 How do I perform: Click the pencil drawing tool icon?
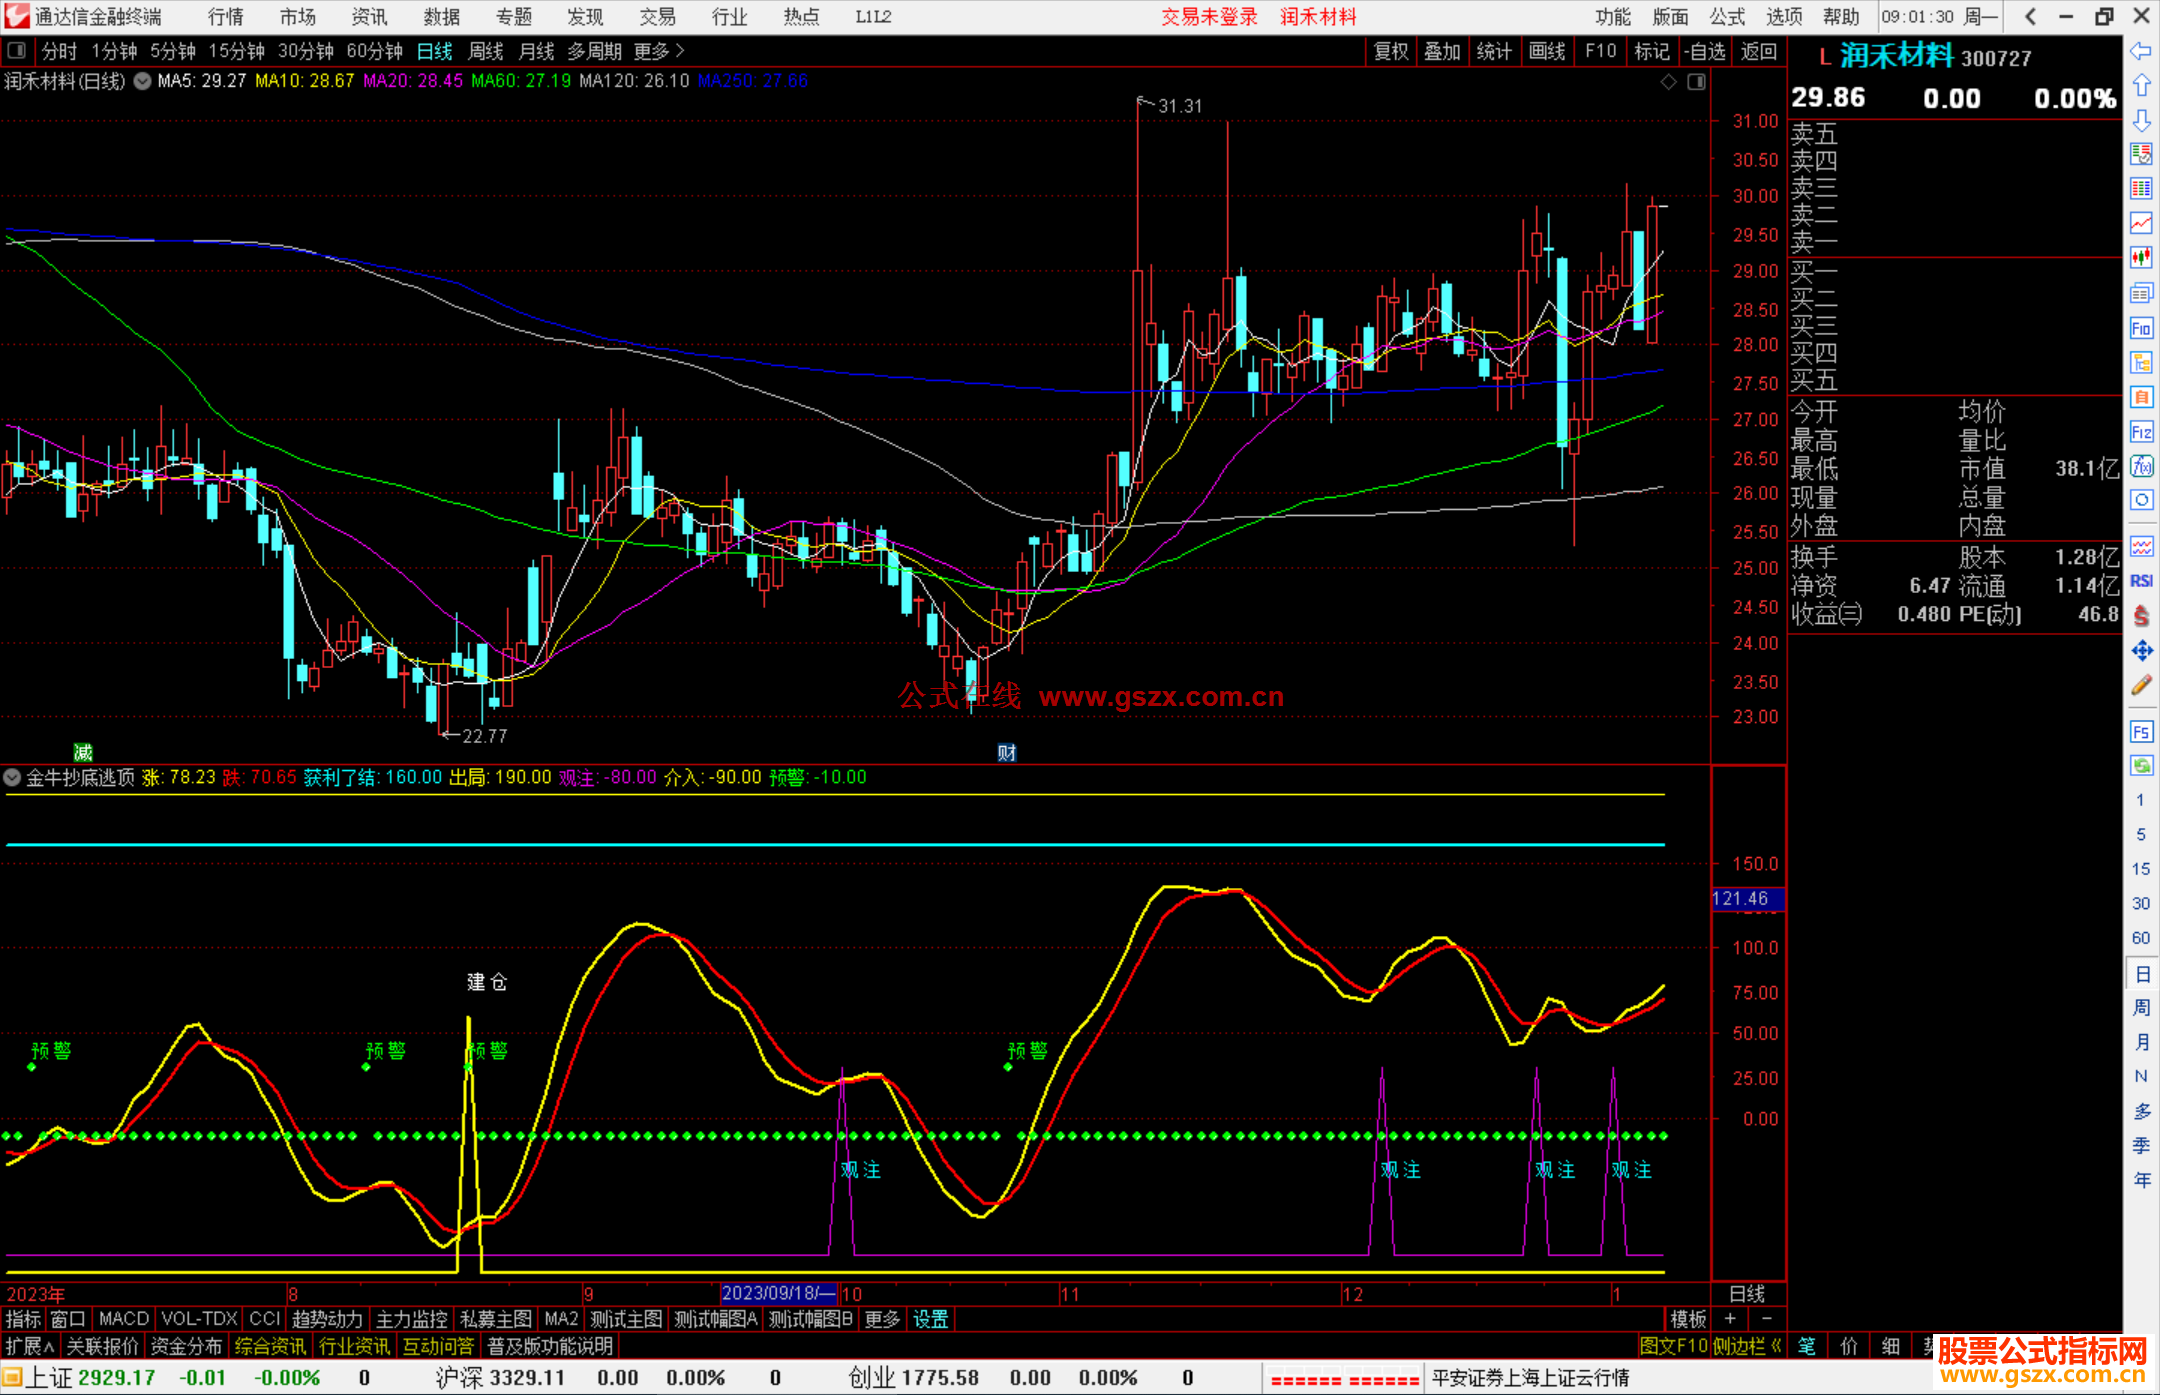[x=2141, y=686]
